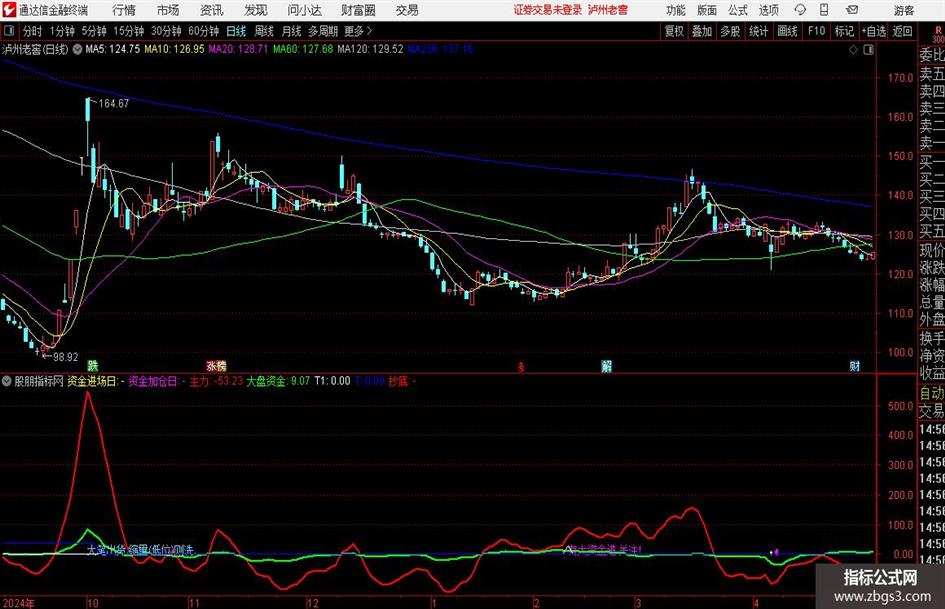Viewport: 945px width, 609px height.
Task: Open the mail envelope icon
Action: (852, 10)
